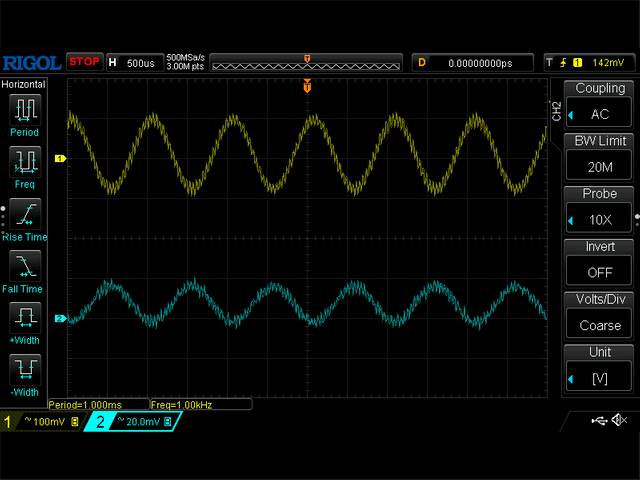Toggle the STOP run state indicator
This screenshot has width=640, height=480.
[85, 62]
